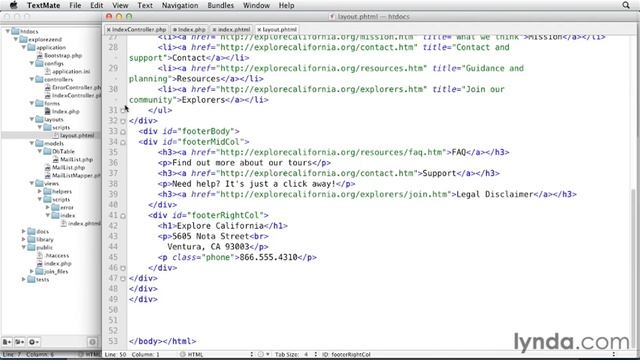Open the View menu

pyautogui.click(x=120, y=5)
